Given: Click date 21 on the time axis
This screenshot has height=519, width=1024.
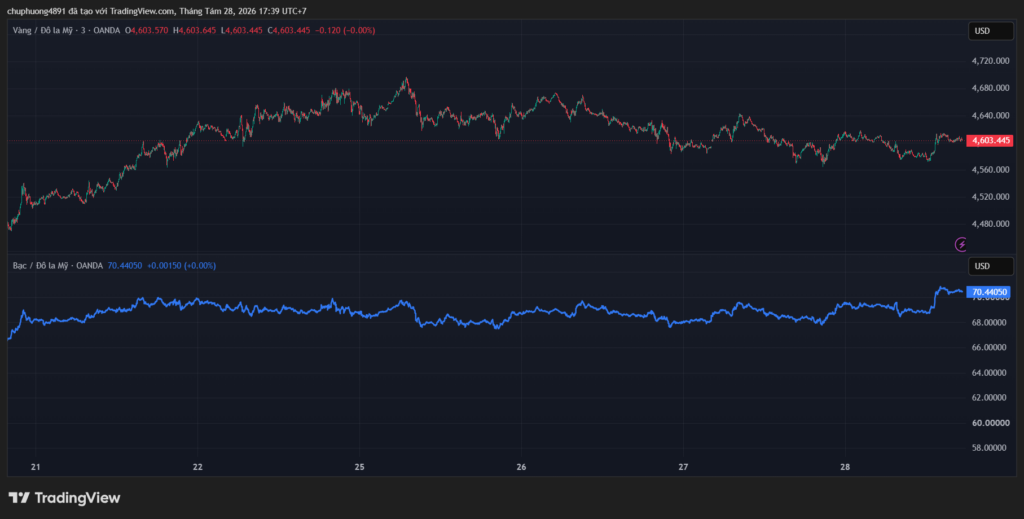Looking at the screenshot, I should click(36, 467).
